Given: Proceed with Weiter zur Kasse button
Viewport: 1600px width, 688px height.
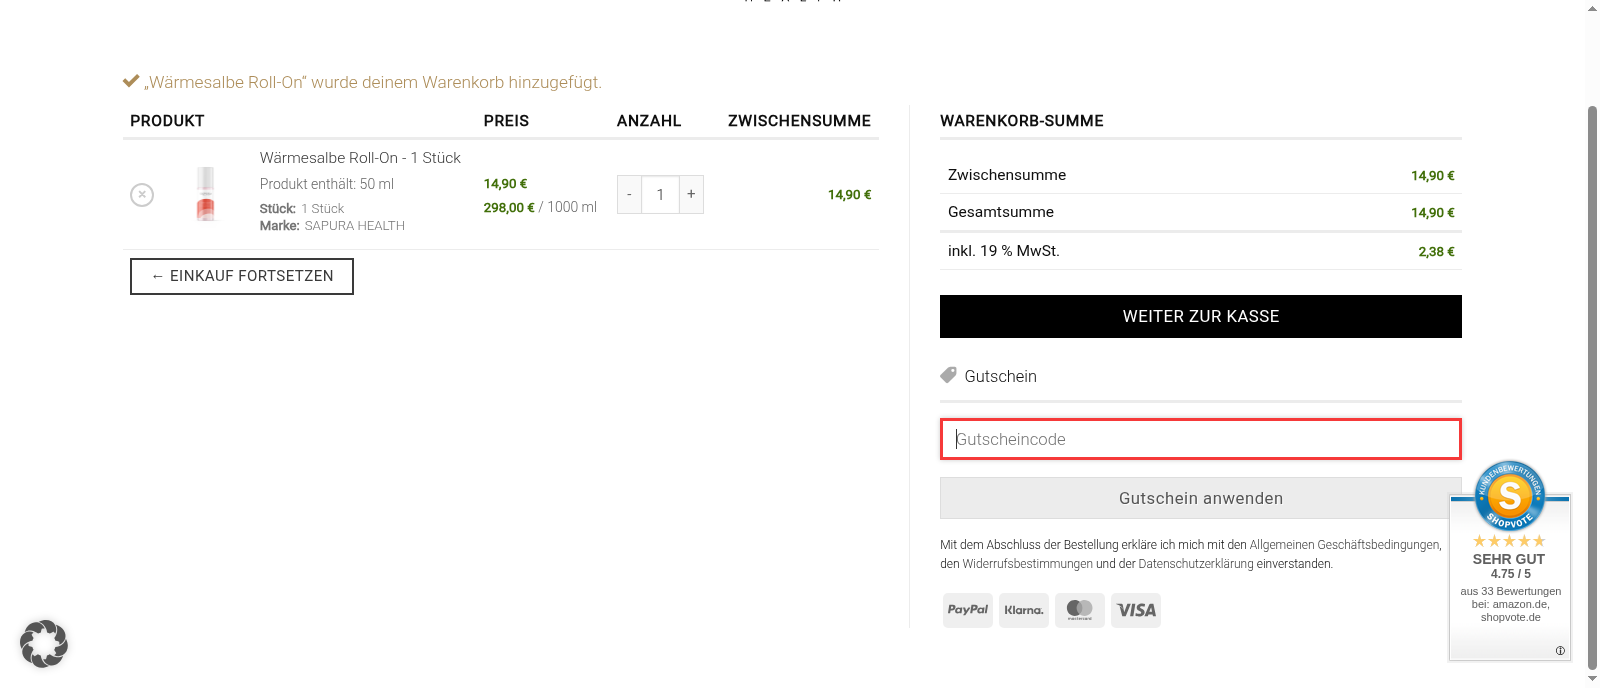Looking at the screenshot, I should coord(1200,316).
